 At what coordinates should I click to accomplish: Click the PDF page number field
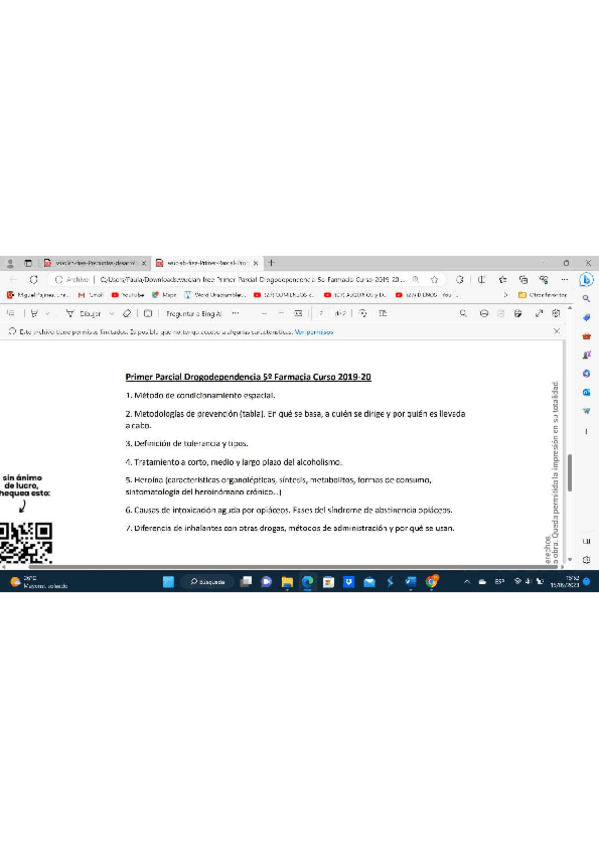coord(321,313)
